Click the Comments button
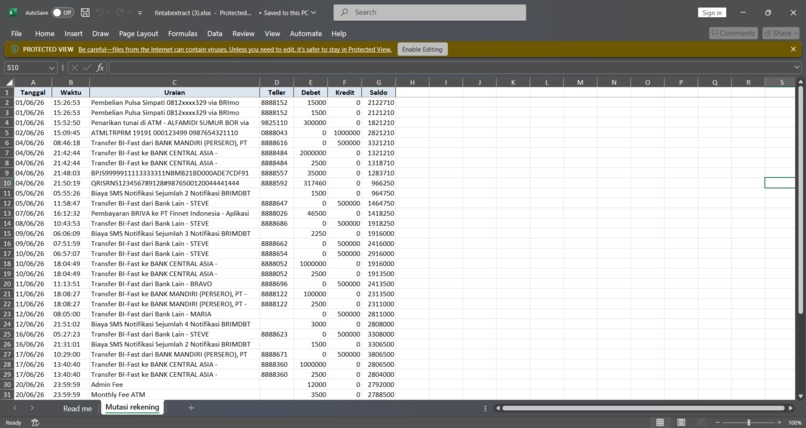Image resolution: width=806 pixels, height=428 pixels. pyautogui.click(x=734, y=33)
